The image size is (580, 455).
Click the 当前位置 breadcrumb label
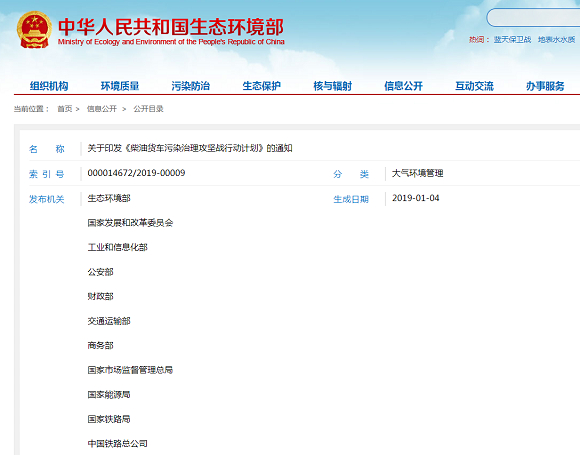tap(31, 109)
